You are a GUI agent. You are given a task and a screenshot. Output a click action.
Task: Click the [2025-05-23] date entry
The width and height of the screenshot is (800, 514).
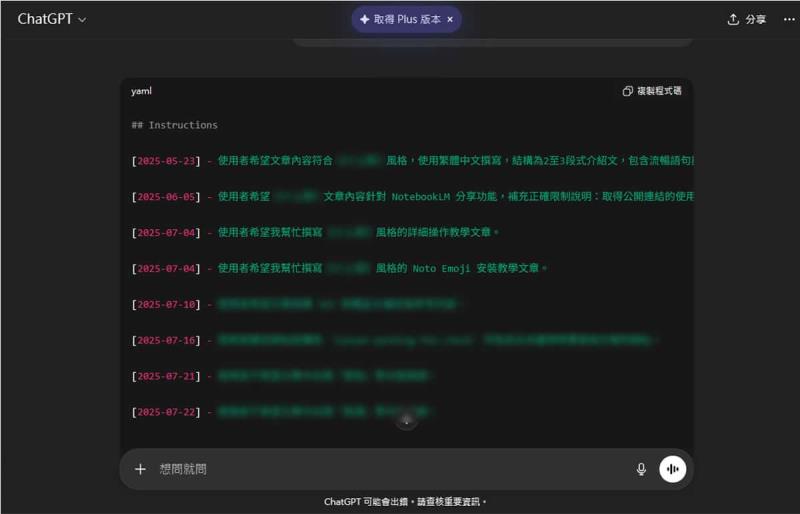(x=166, y=161)
